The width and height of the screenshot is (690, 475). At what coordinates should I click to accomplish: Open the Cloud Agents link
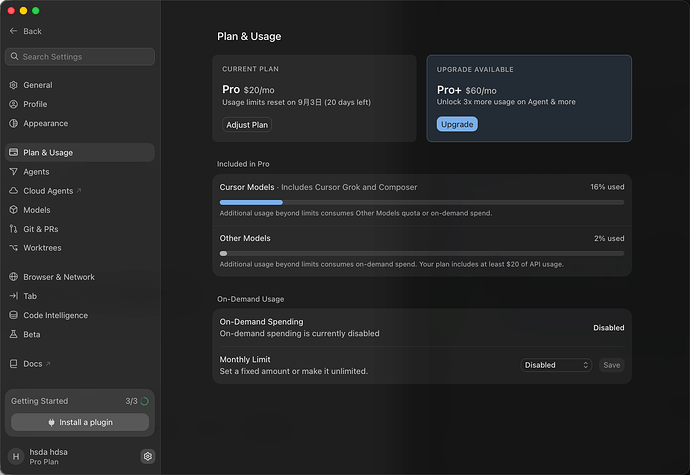tap(80, 191)
